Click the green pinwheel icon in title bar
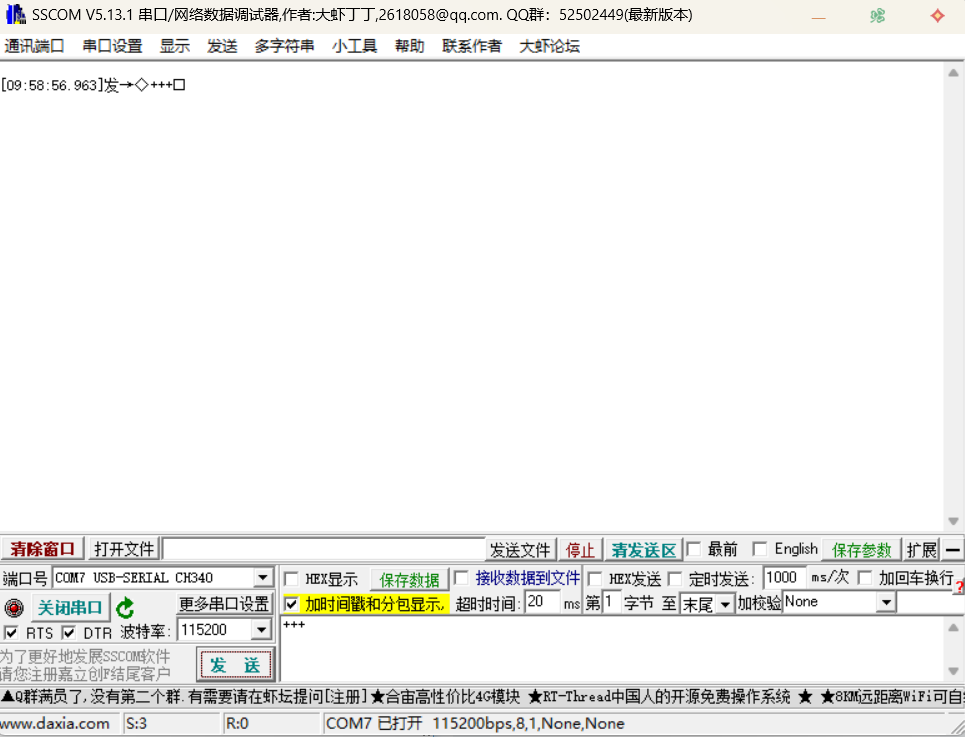Viewport: 965px width, 737px height. click(878, 15)
